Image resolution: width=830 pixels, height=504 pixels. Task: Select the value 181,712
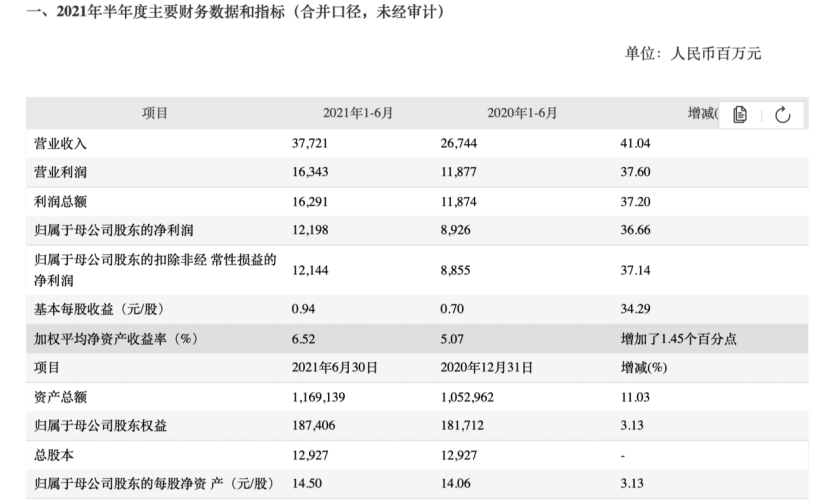coord(462,426)
